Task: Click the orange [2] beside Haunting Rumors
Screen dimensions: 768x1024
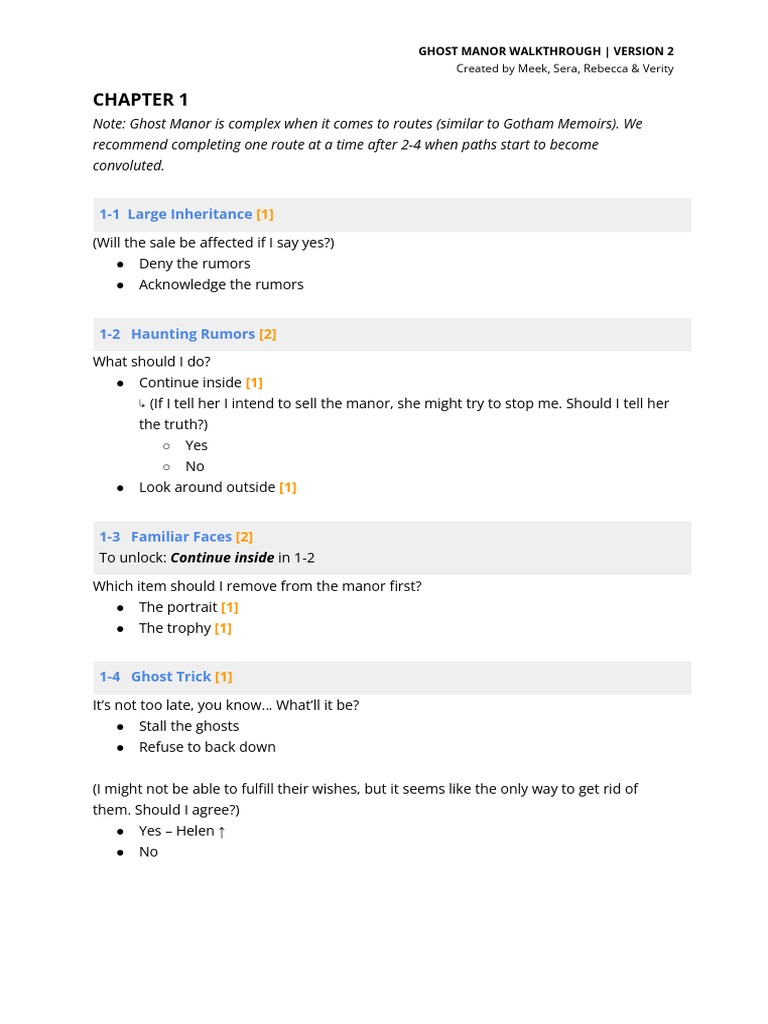Action: 268,334
